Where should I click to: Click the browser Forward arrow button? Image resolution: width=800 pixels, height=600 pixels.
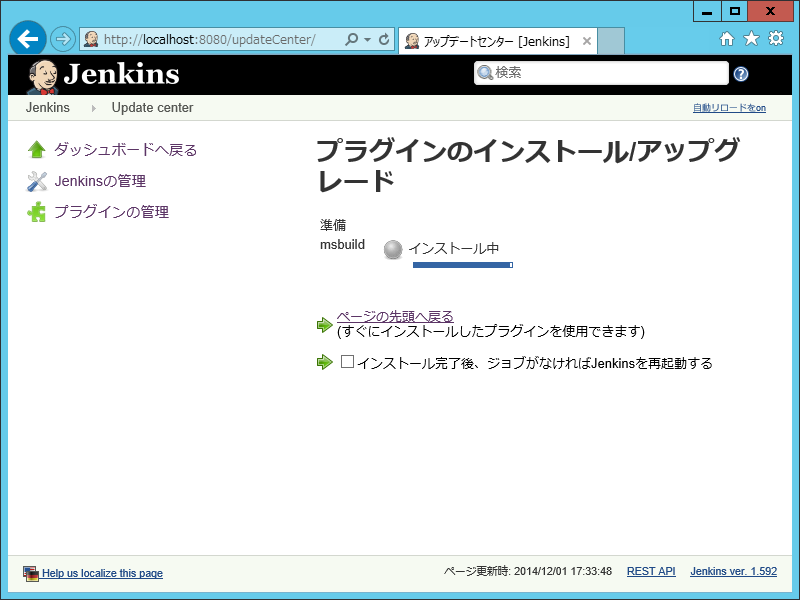[63, 39]
